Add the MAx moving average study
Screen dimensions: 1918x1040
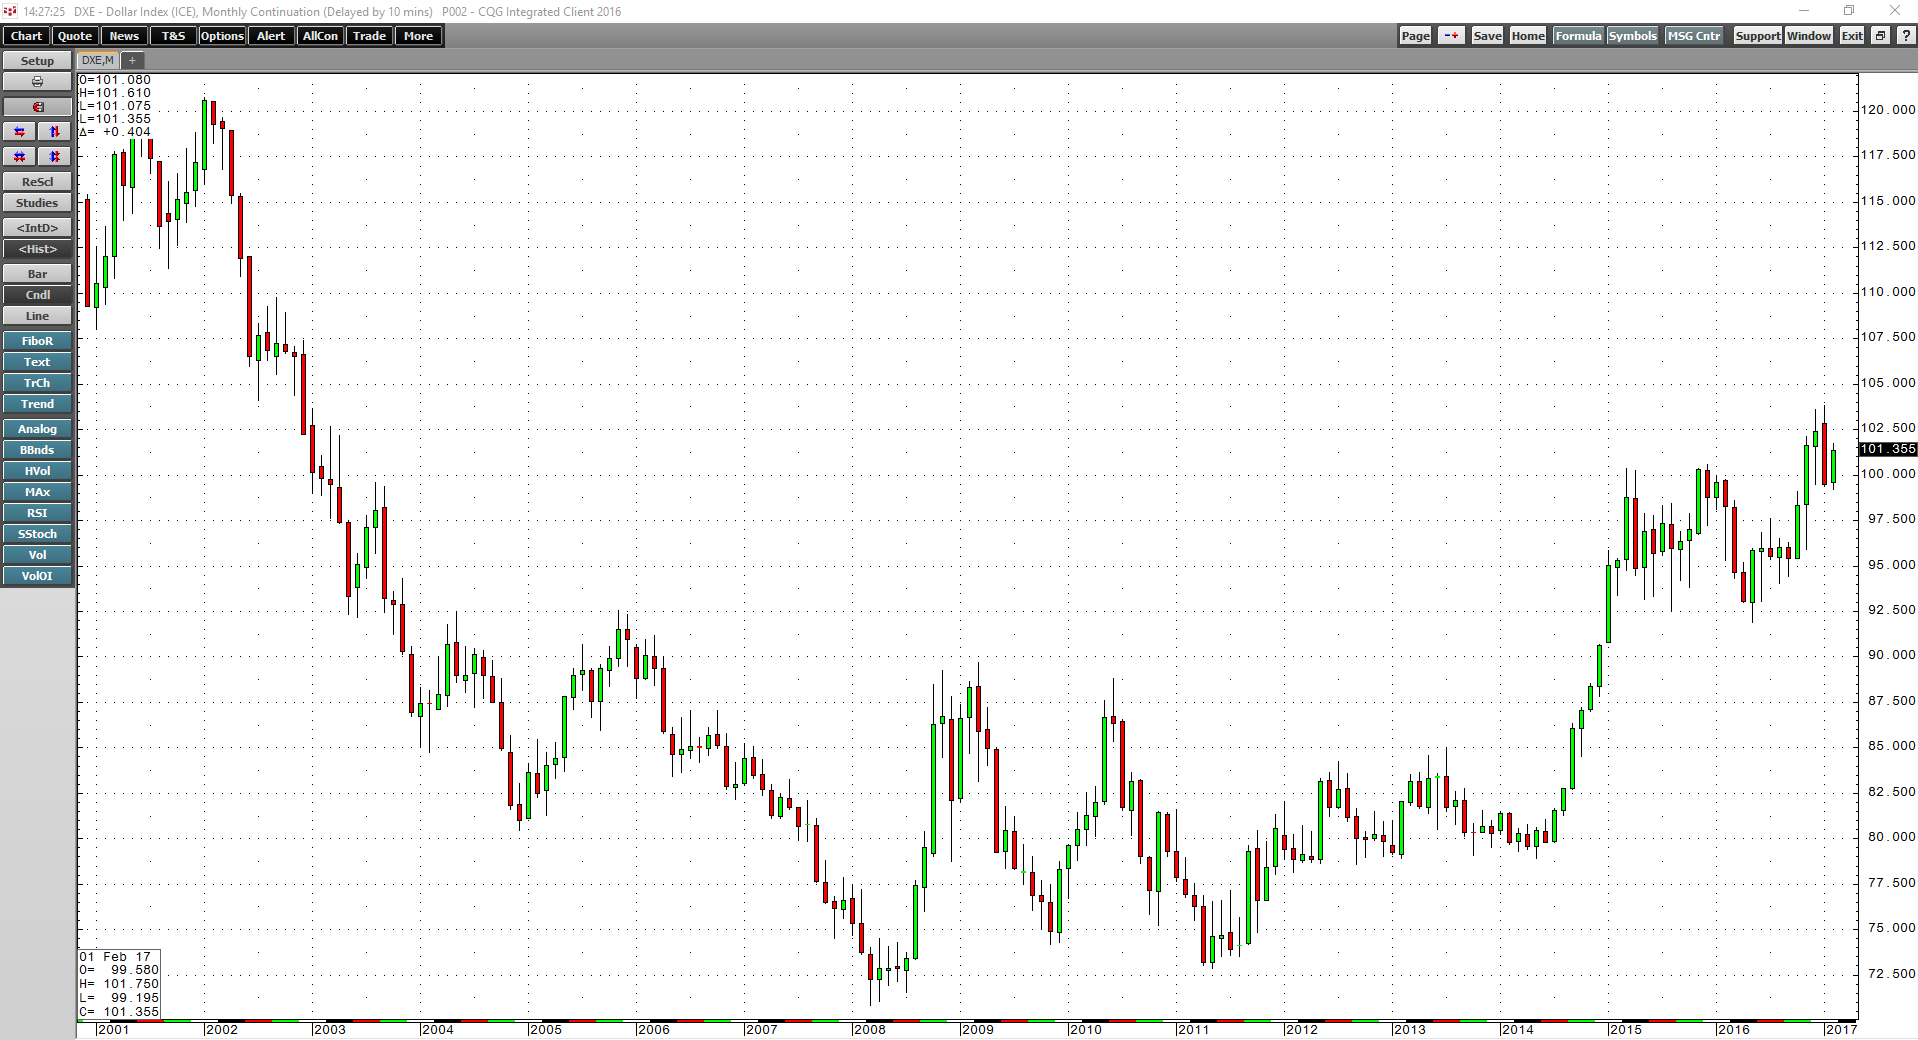pyautogui.click(x=37, y=492)
